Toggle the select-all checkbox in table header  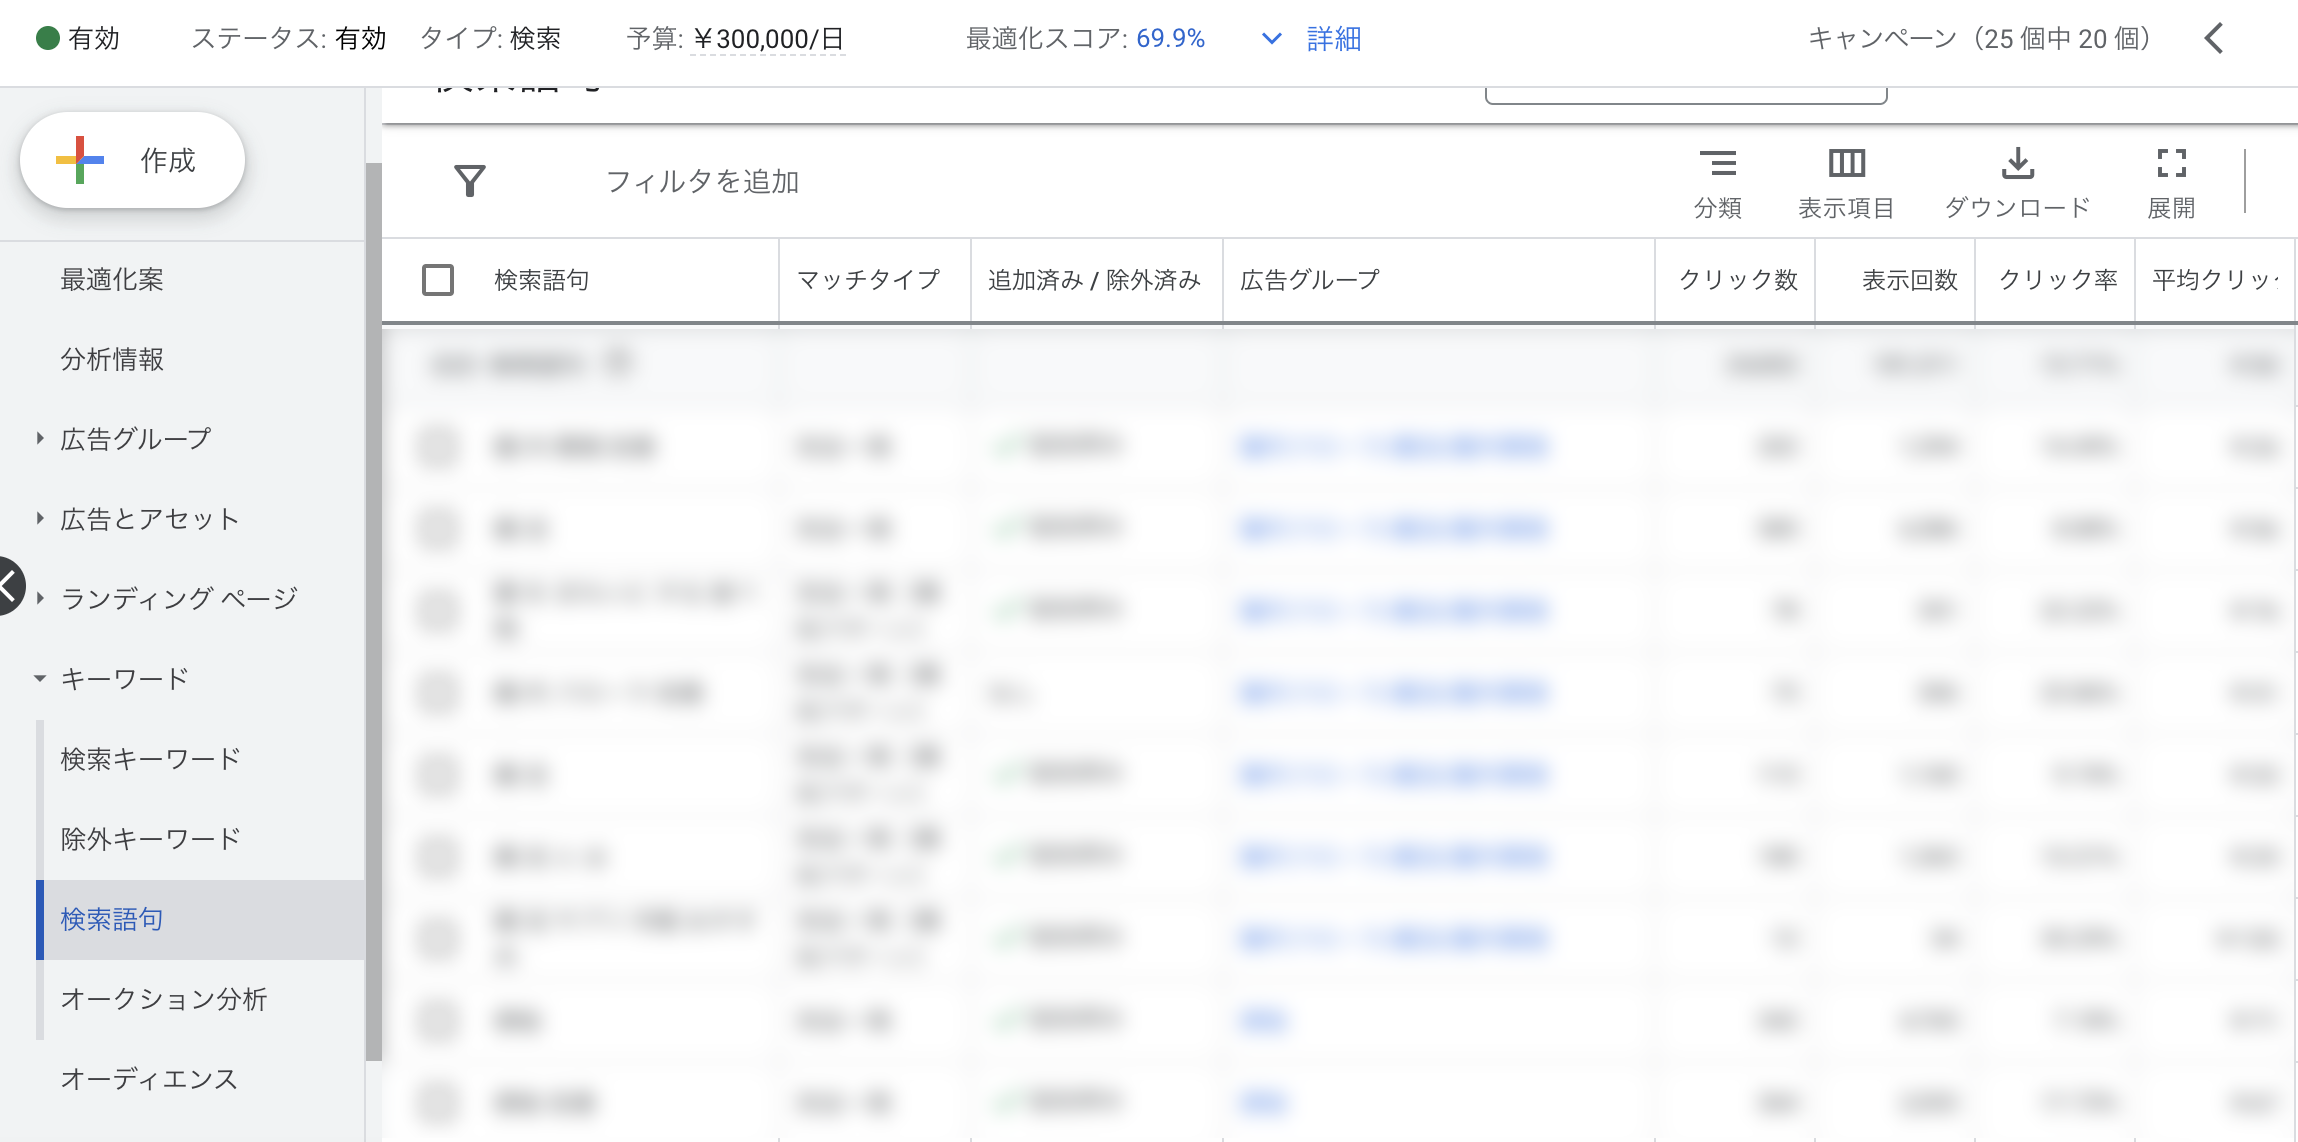[x=437, y=281]
